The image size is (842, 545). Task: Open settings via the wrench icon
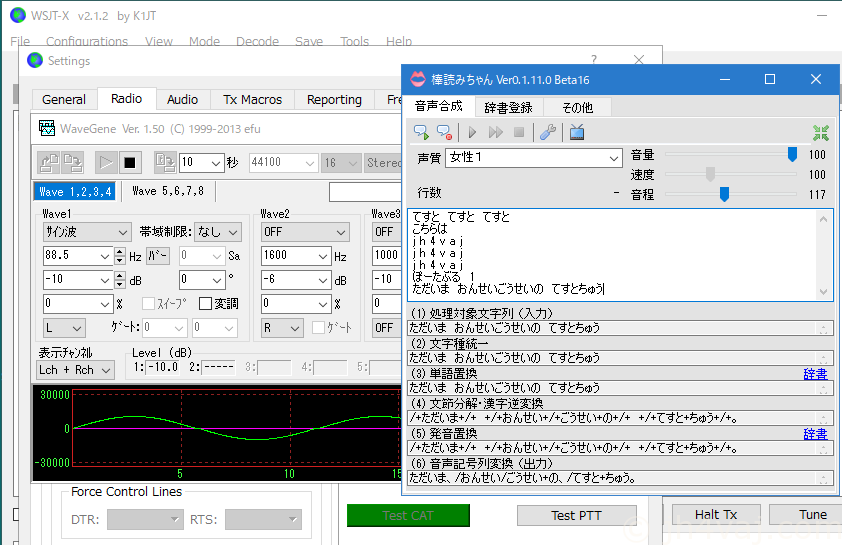[x=548, y=132]
